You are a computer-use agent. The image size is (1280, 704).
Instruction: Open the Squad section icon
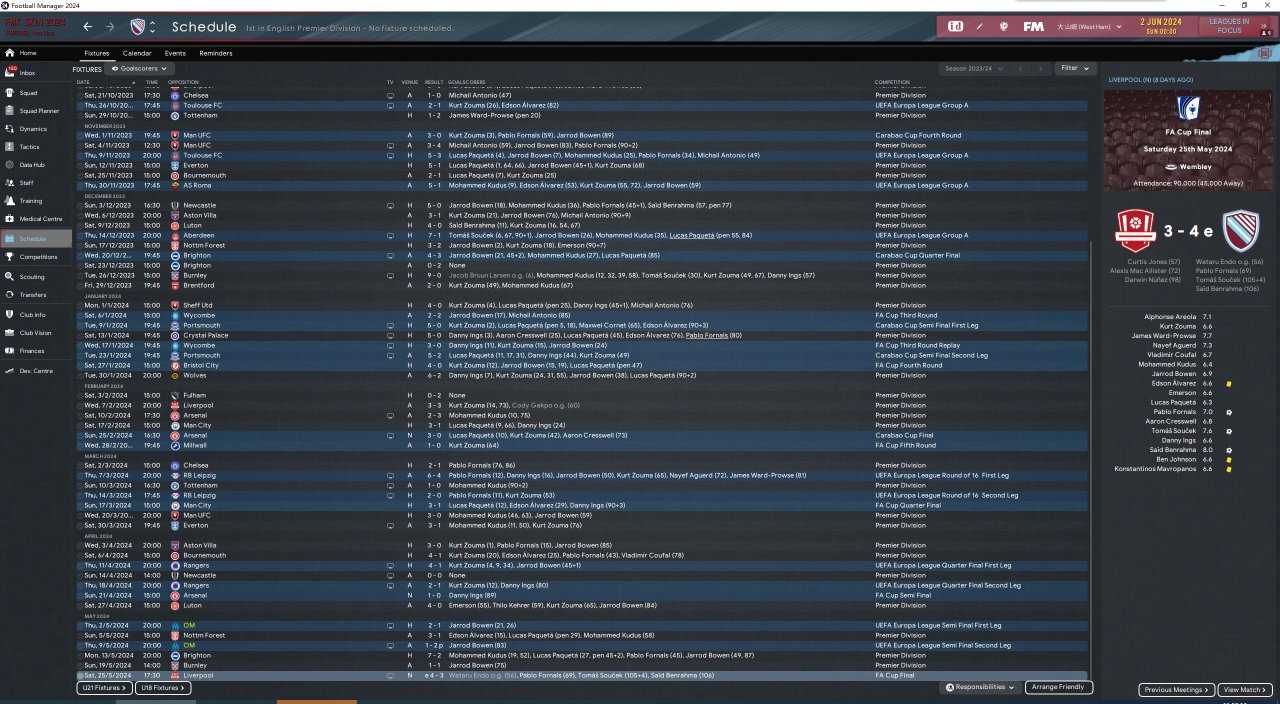point(10,92)
